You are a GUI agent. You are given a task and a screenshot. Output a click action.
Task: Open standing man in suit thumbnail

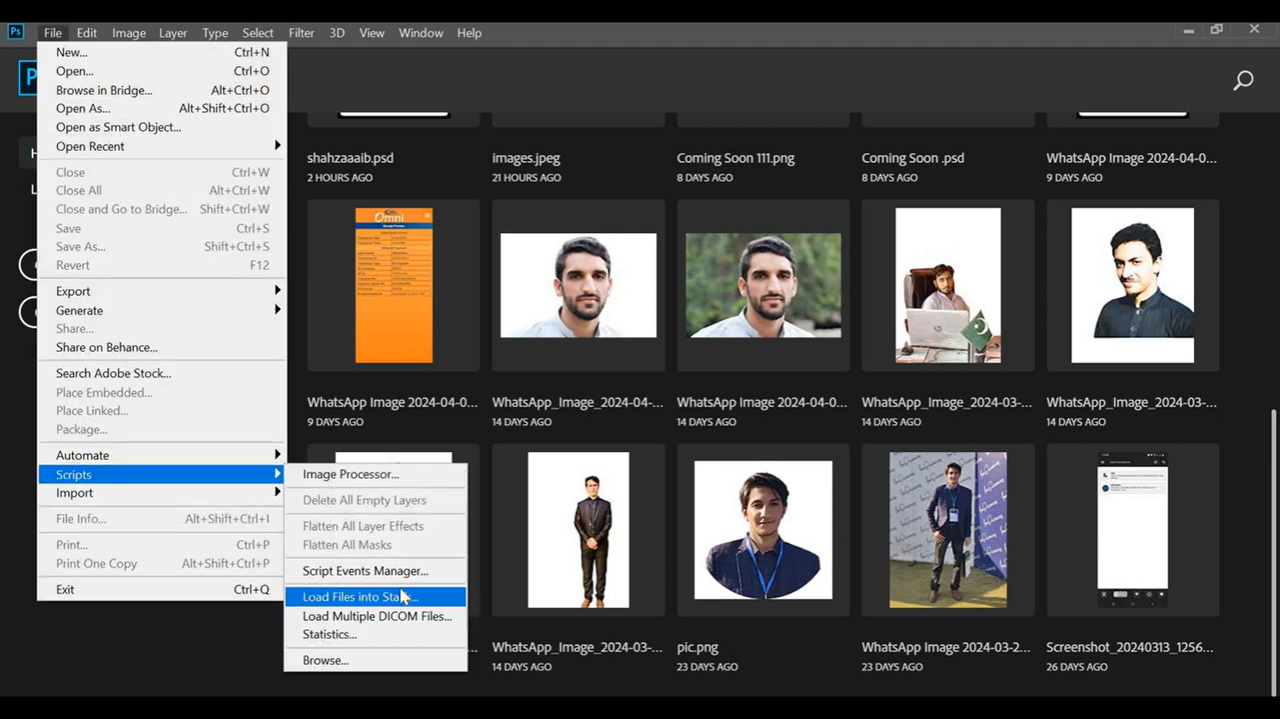pos(578,529)
